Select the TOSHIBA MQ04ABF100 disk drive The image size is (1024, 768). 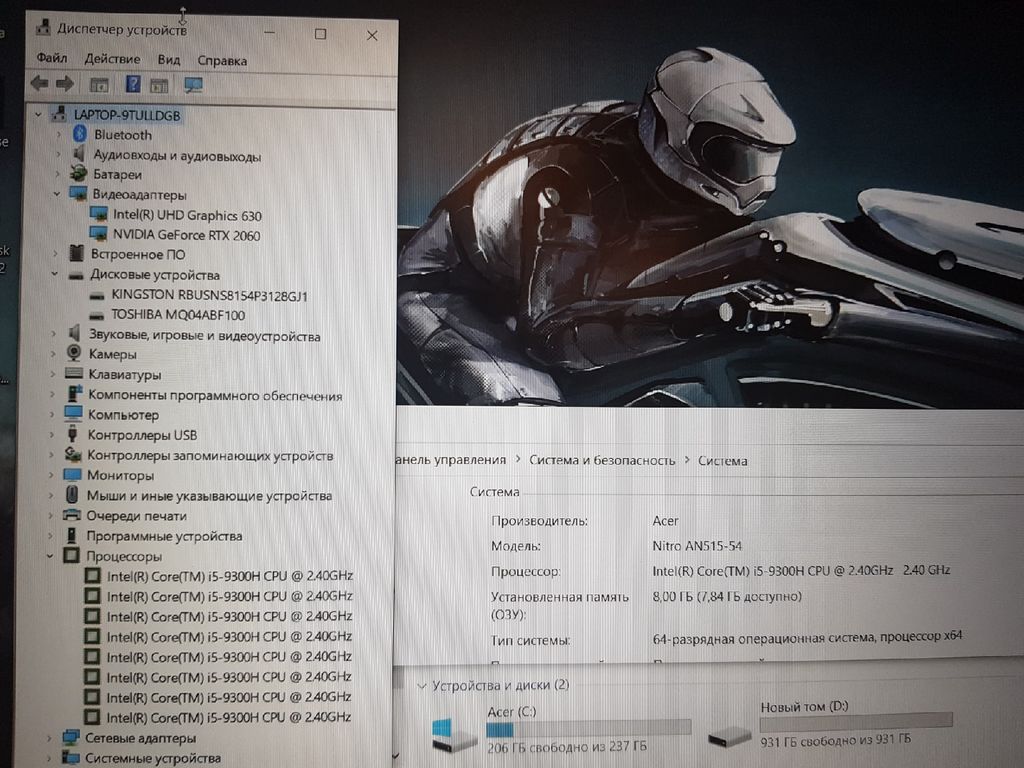tap(178, 314)
